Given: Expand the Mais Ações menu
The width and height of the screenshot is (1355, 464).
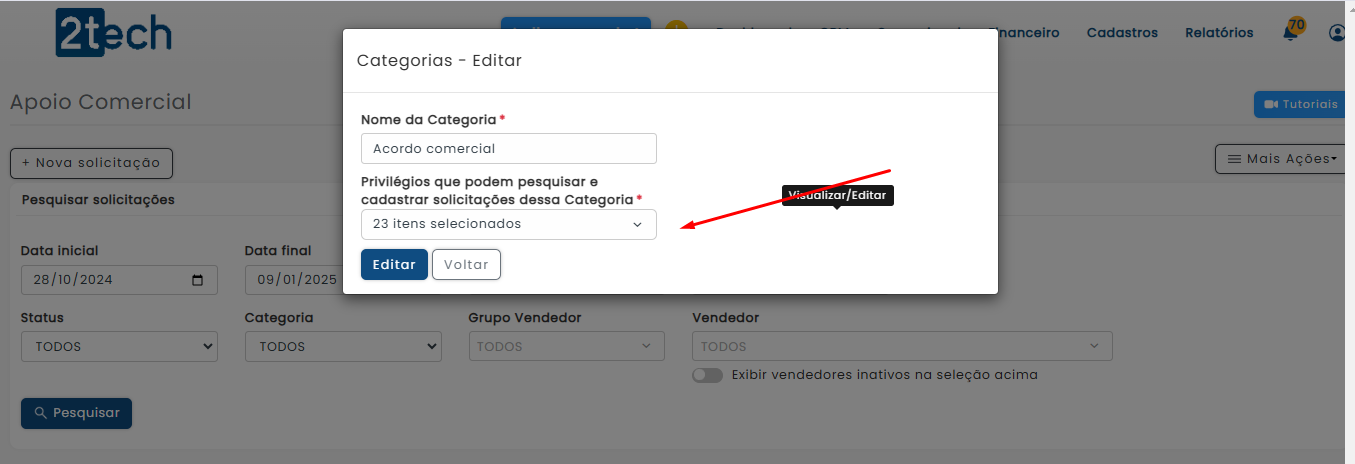Looking at the screenshot, I should (1283, 159).
